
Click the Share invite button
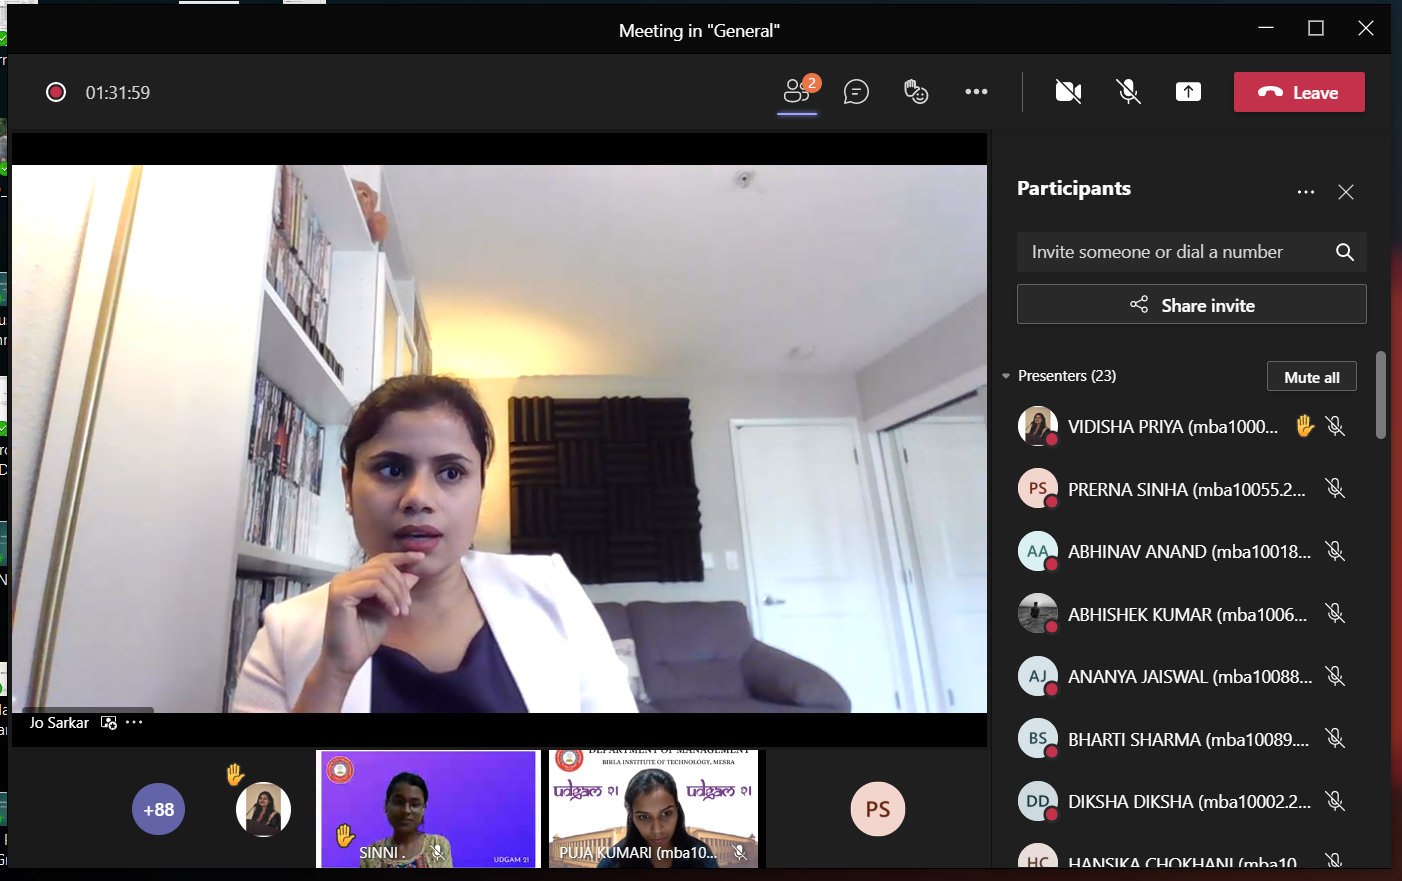pyautogui.click(x=1191, y=305)
